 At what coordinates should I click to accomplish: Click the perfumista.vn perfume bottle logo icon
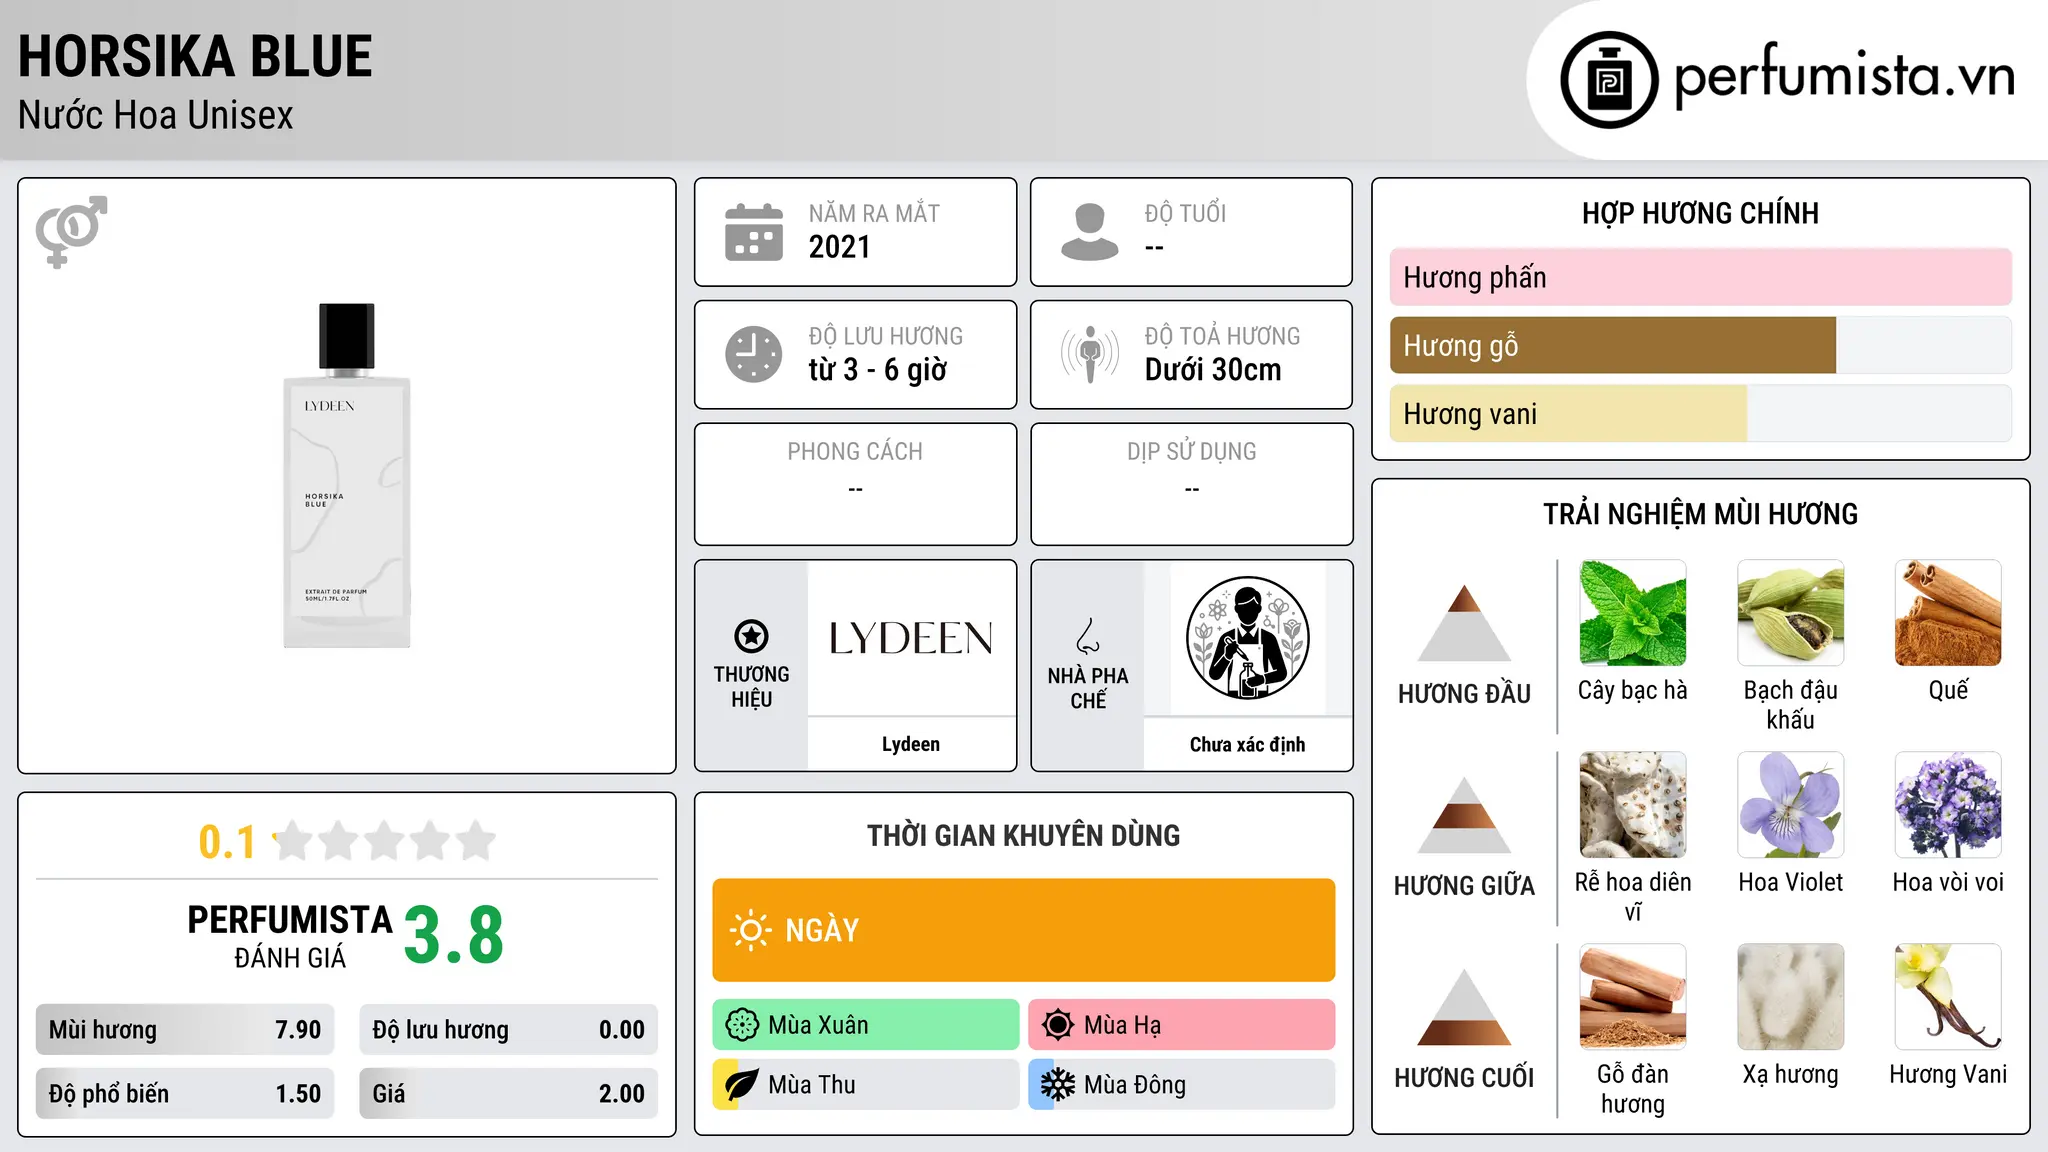[1609, 80]
